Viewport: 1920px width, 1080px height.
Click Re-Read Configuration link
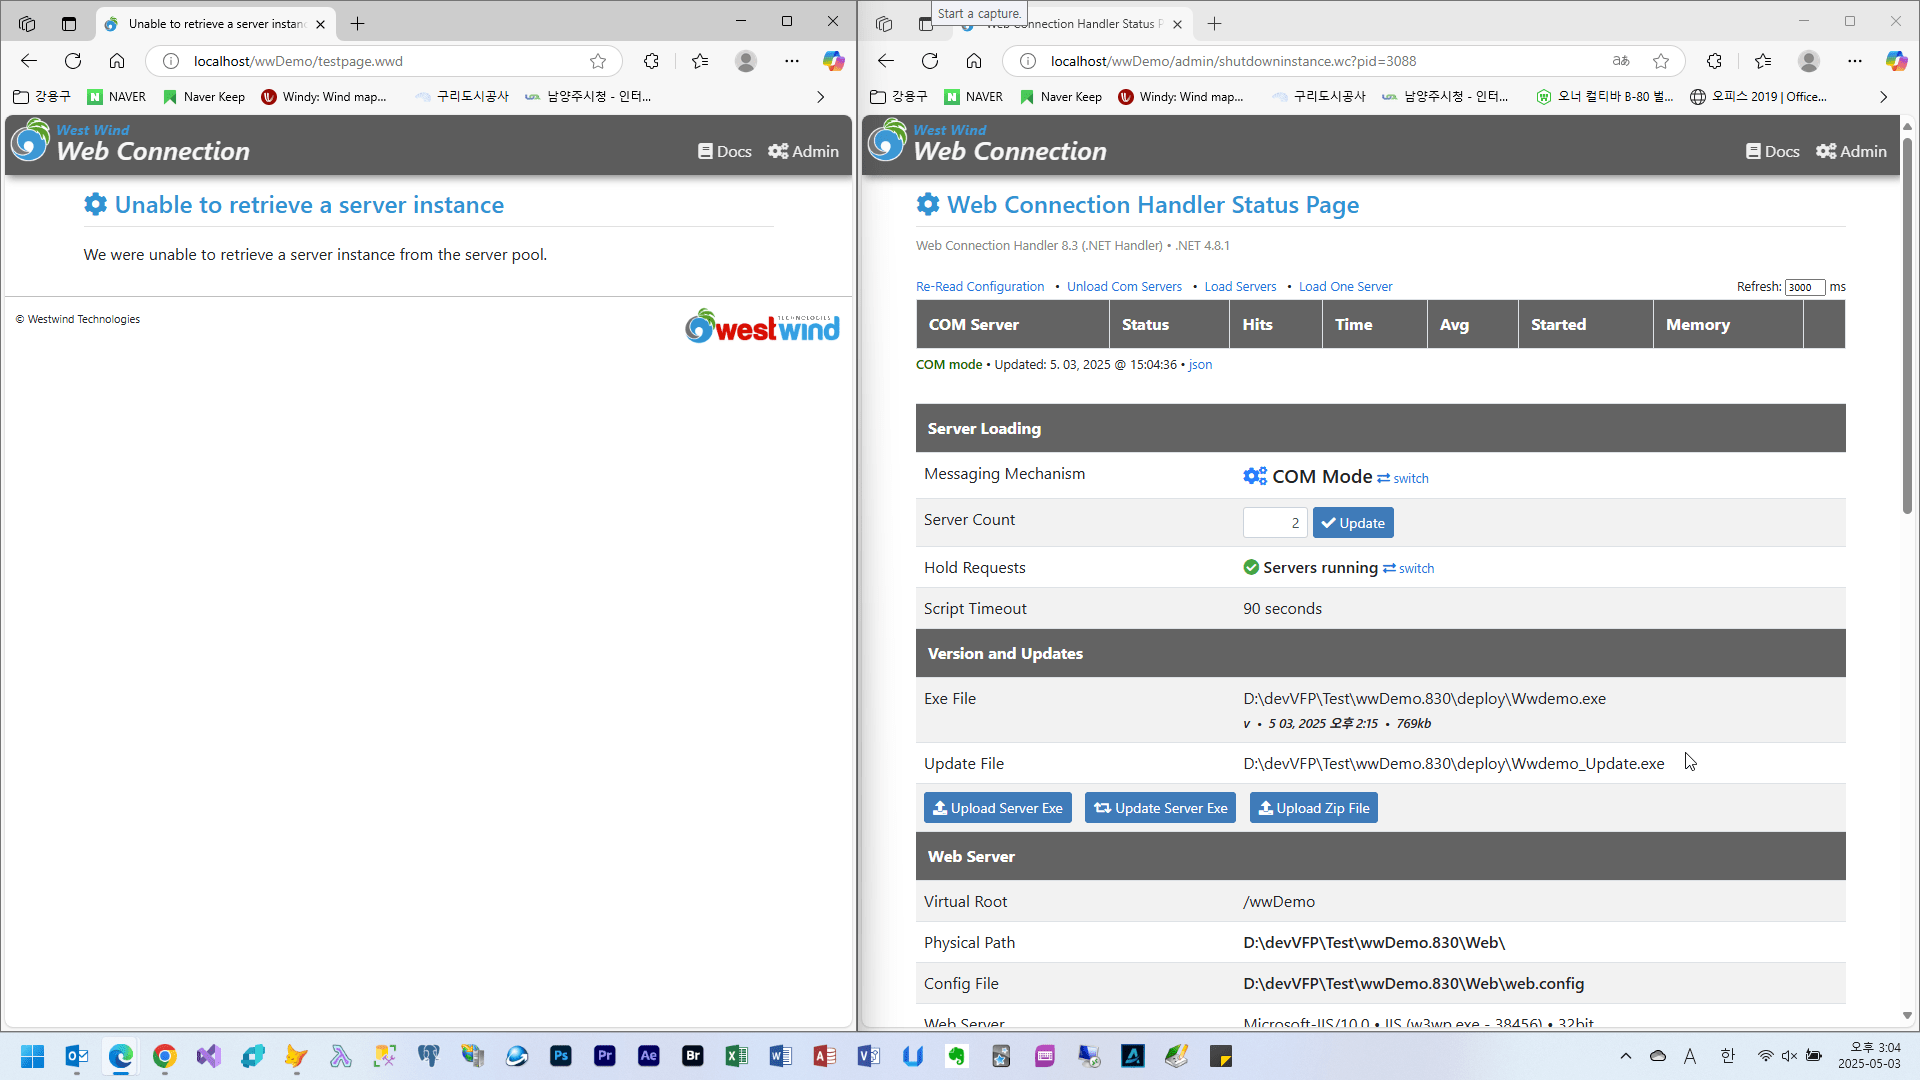pos(980,287)
